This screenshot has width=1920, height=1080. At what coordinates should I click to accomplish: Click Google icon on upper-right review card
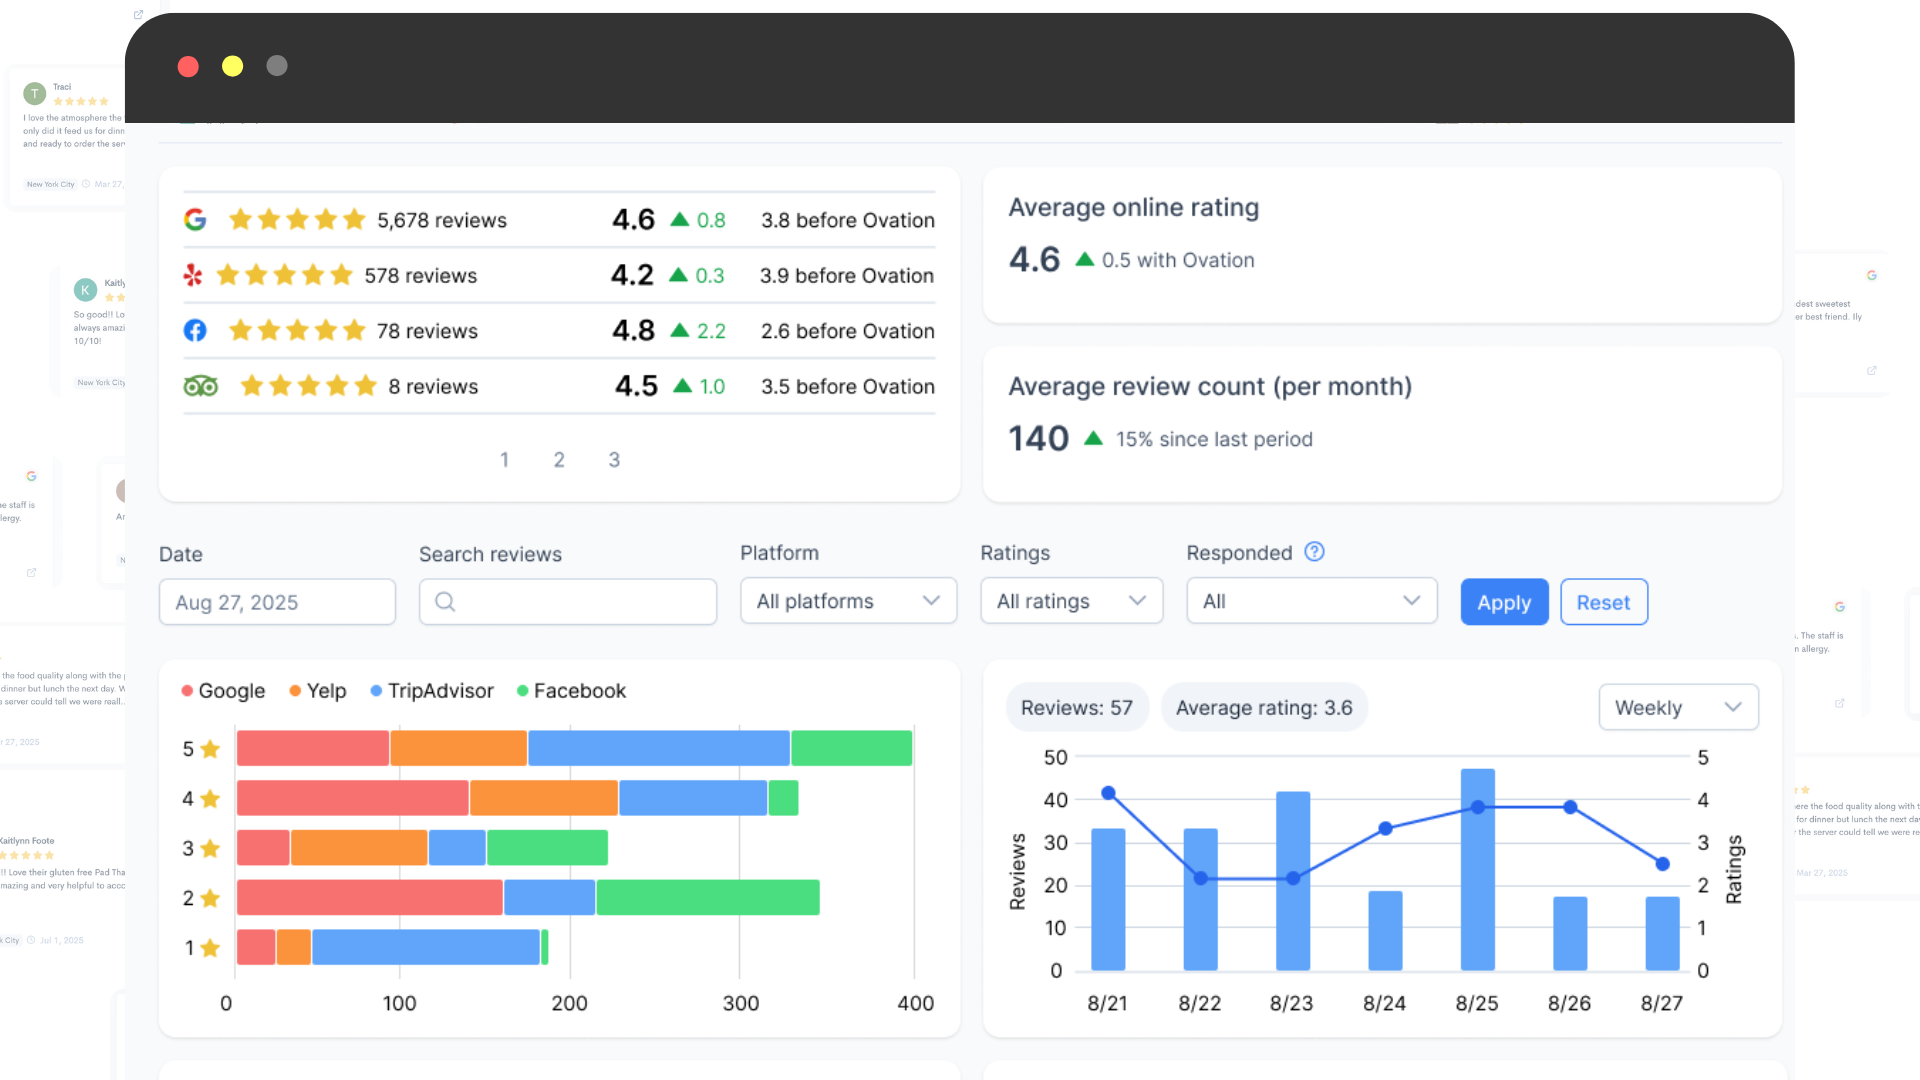point(1871,276)
